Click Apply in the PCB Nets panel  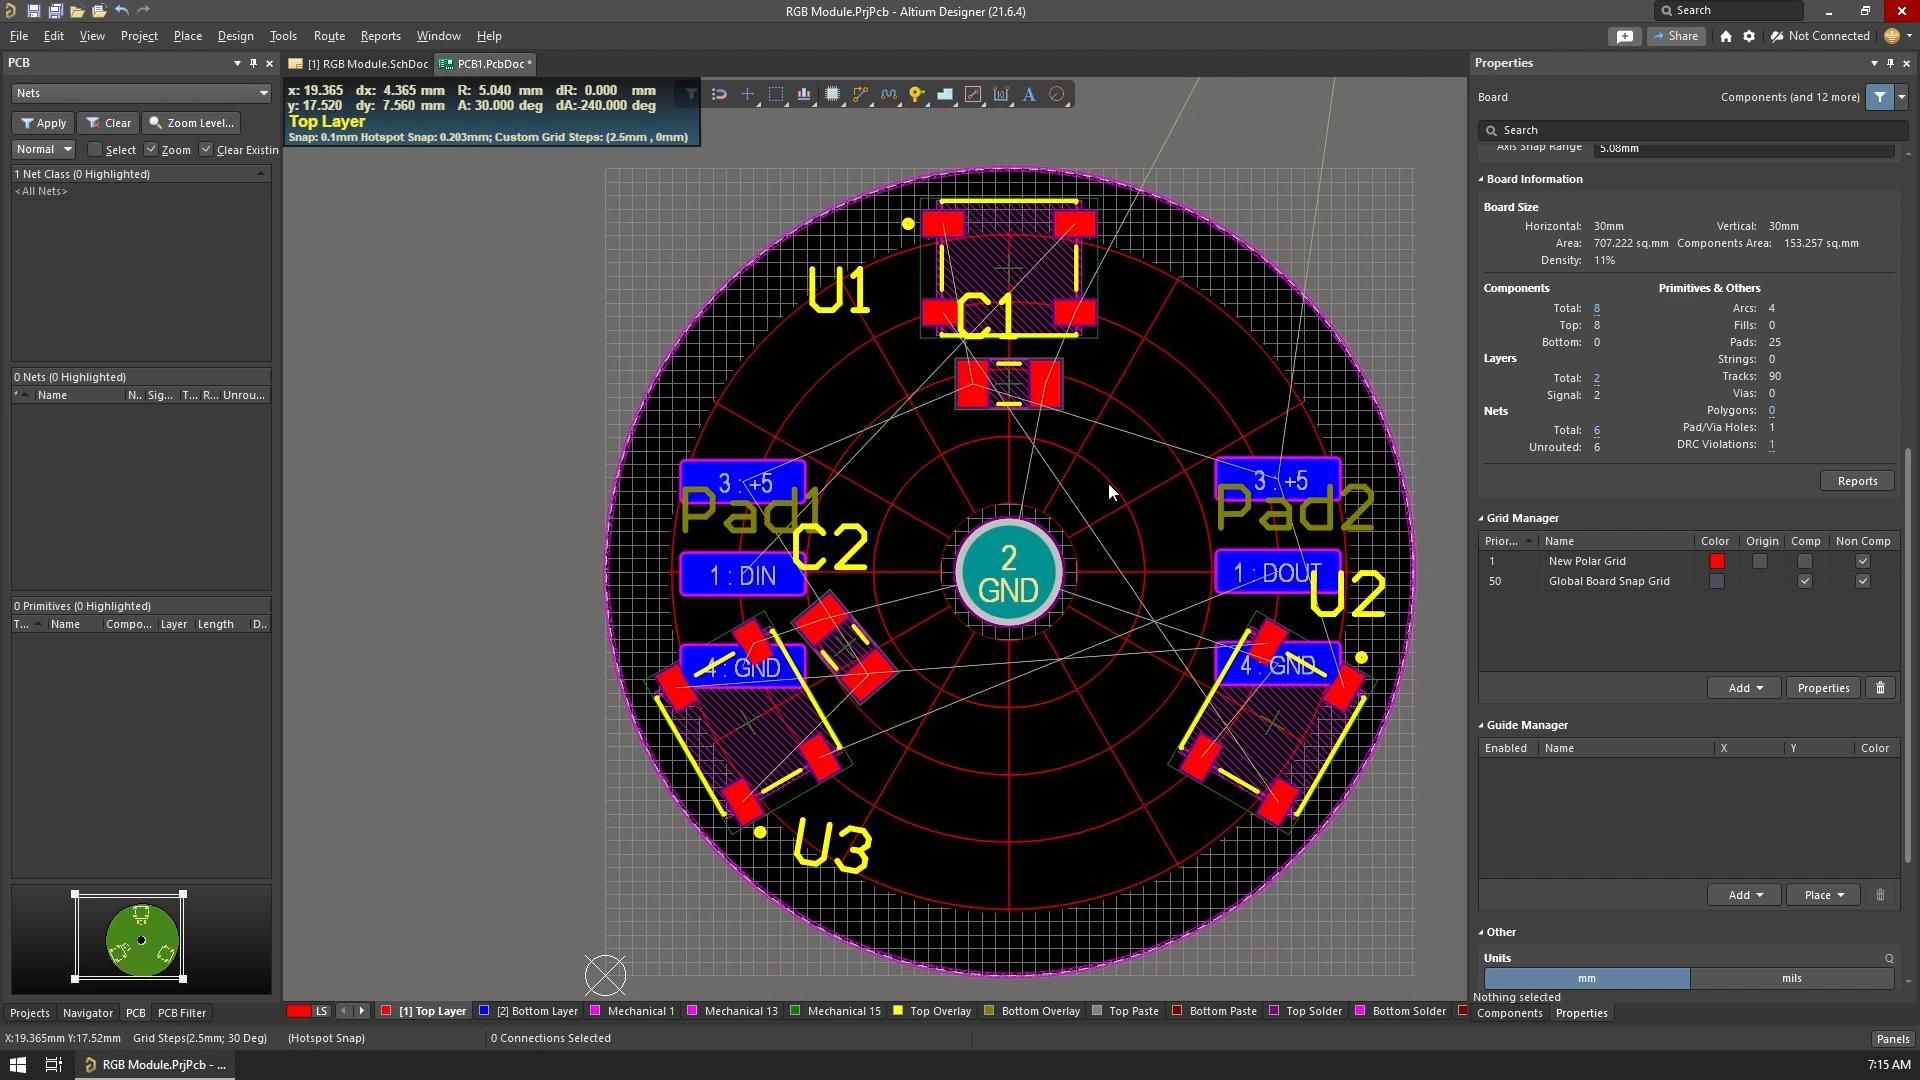tap(42, 122)
